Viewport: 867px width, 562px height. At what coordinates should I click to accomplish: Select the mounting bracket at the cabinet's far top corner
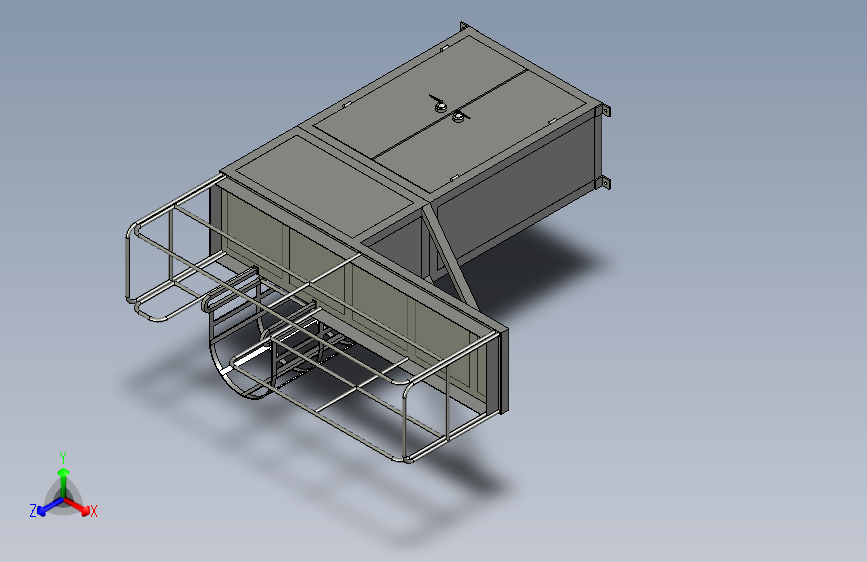463,27
